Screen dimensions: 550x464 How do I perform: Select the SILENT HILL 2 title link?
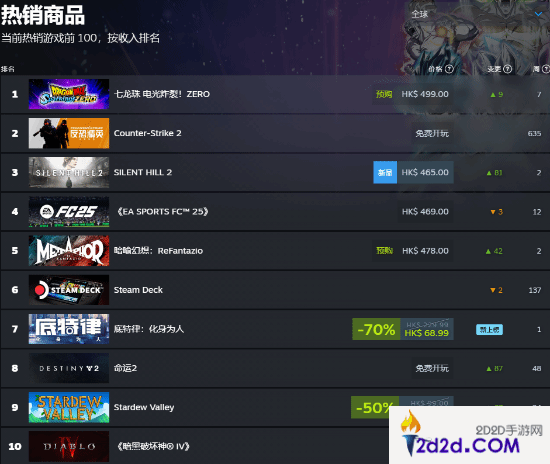[x=143, y=173]
